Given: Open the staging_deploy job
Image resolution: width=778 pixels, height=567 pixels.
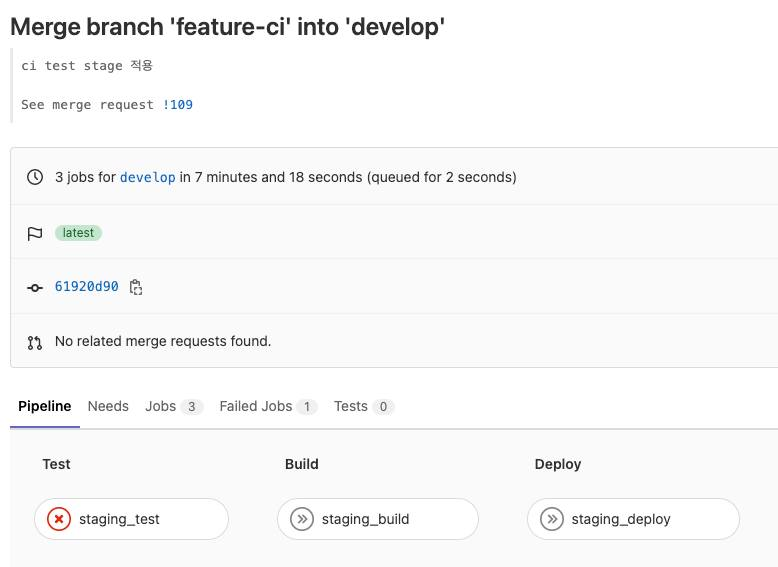Looking at the screenshot, I should coord(621,519).
